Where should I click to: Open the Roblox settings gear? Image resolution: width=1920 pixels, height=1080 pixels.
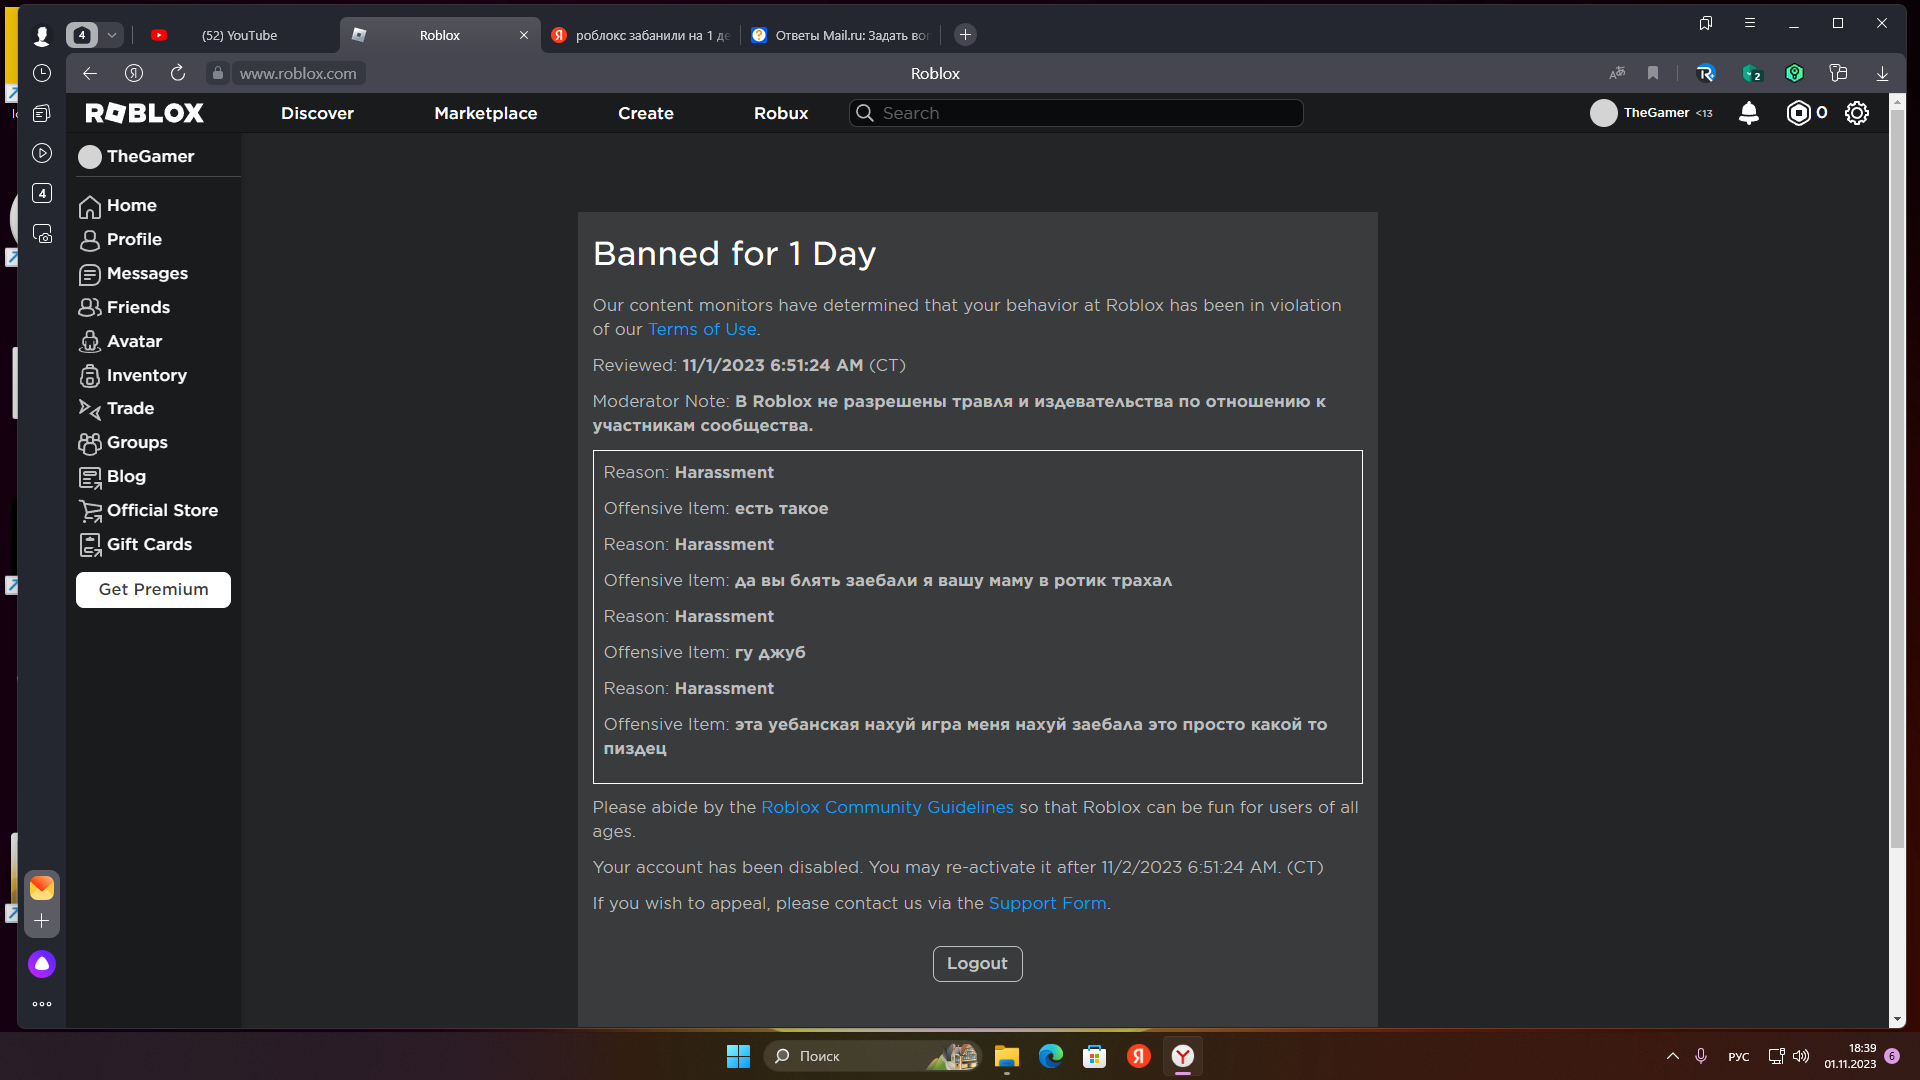click(x=1856, y=113)
